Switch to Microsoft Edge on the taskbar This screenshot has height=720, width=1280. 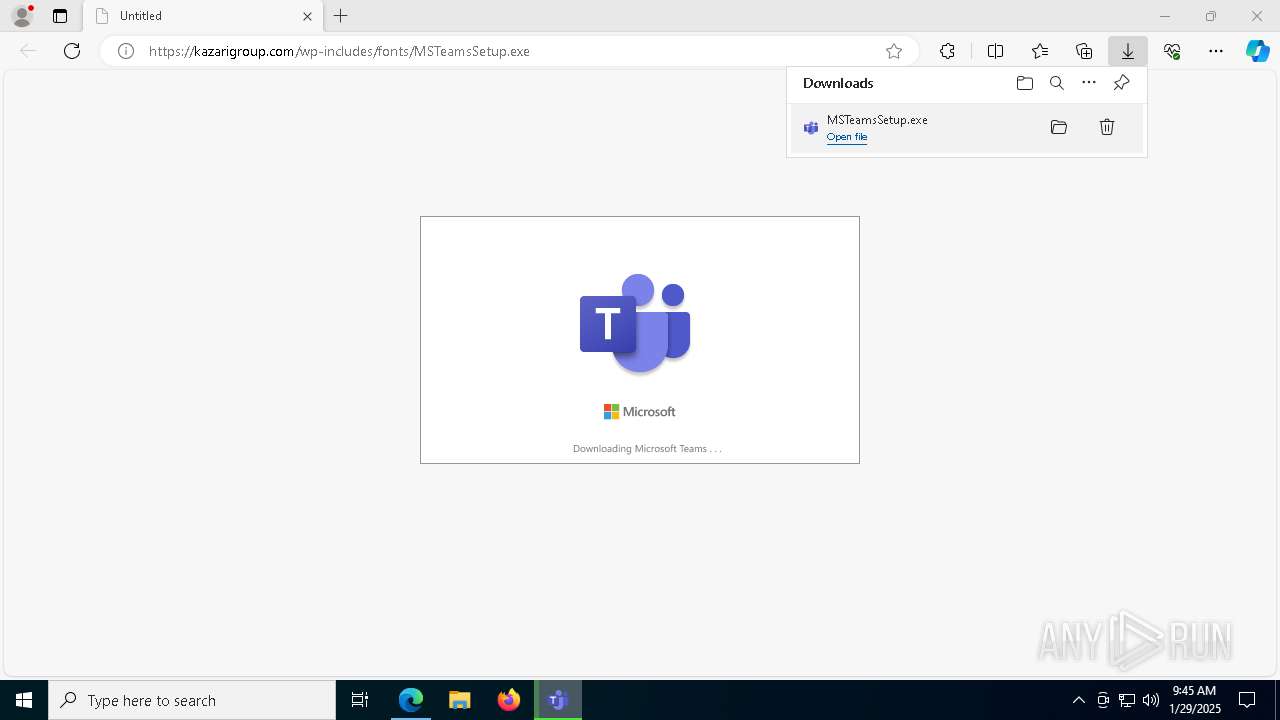411,700
